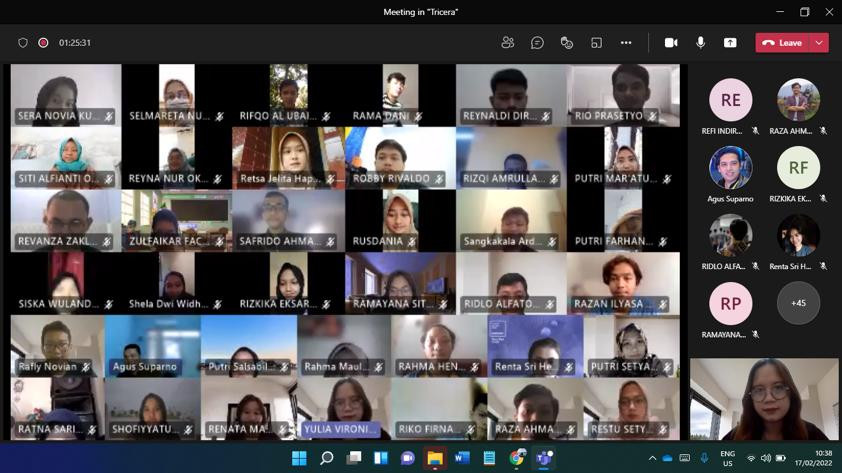Image resolution: width=842 pixels, height=473 pixels.
Task: Show the +45 additional participants
Action: (798, 303)
